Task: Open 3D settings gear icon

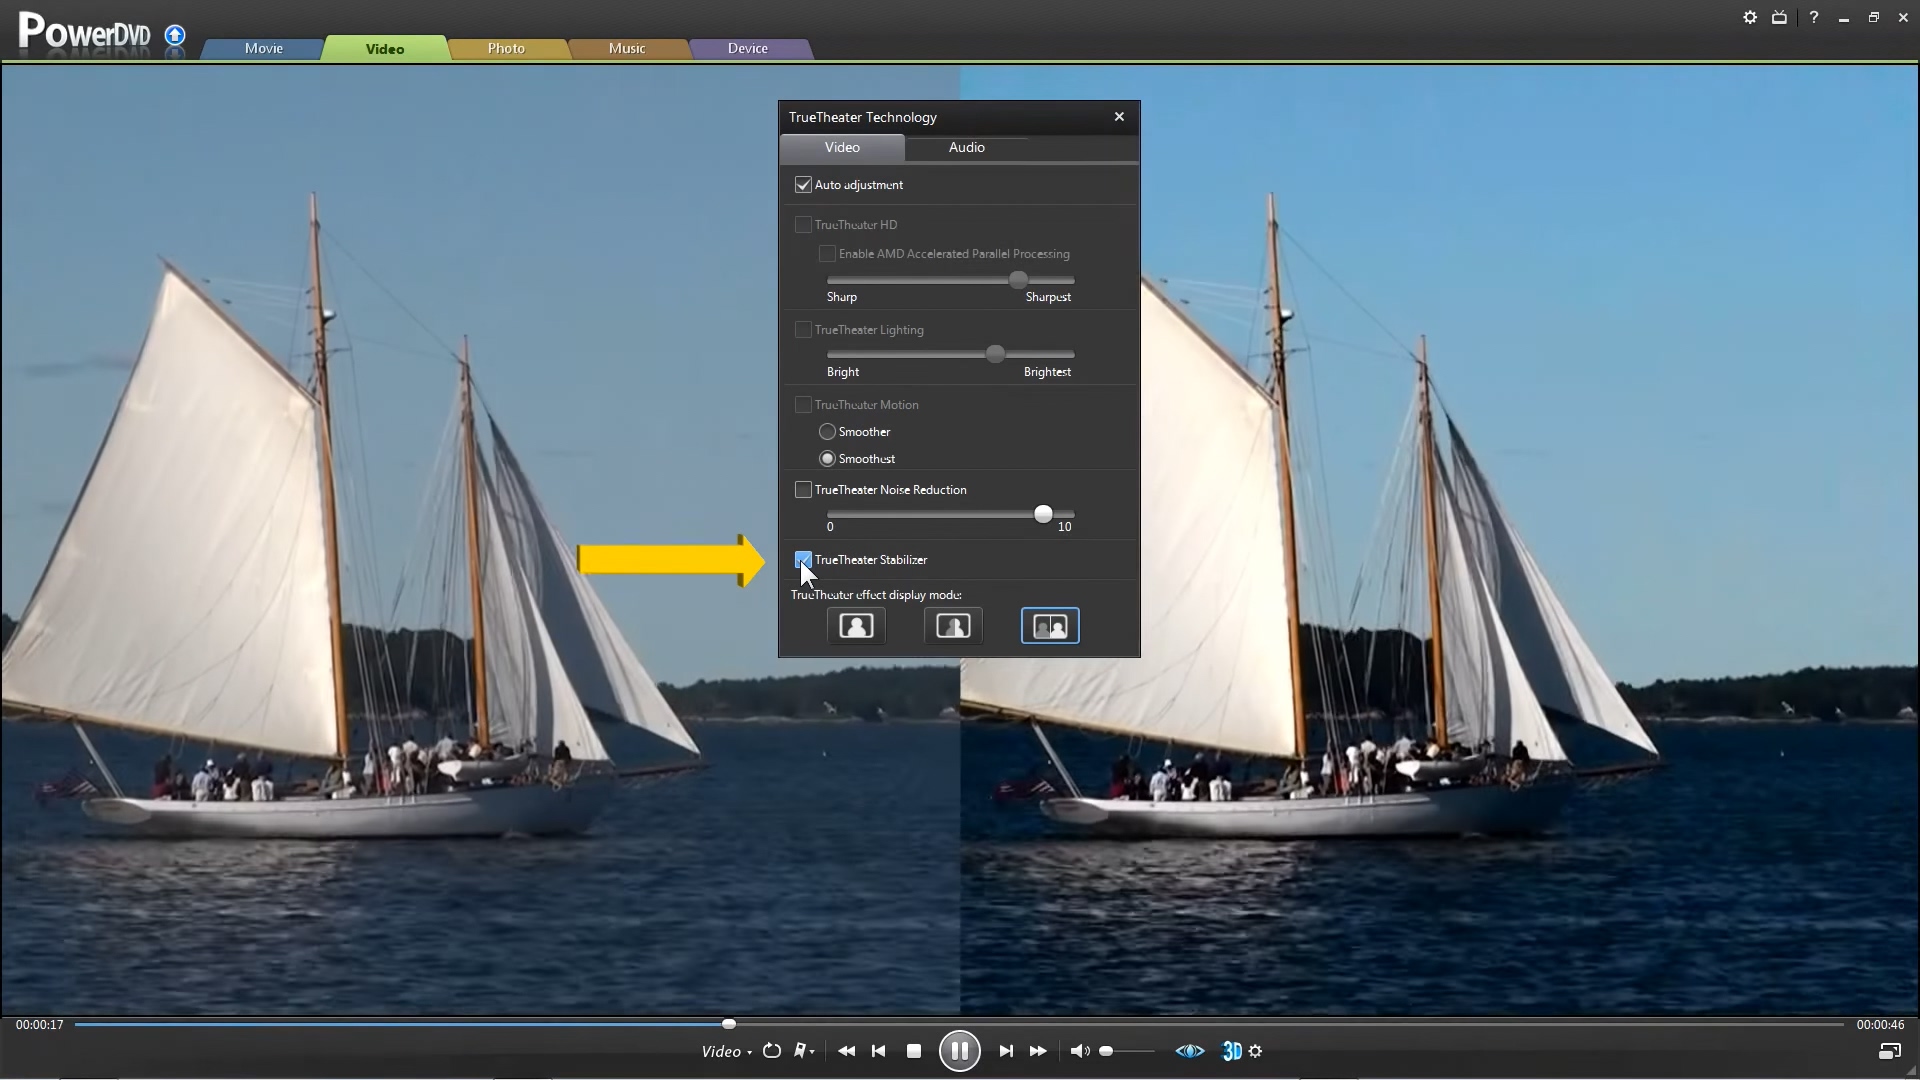Action: point(1256,1051)
